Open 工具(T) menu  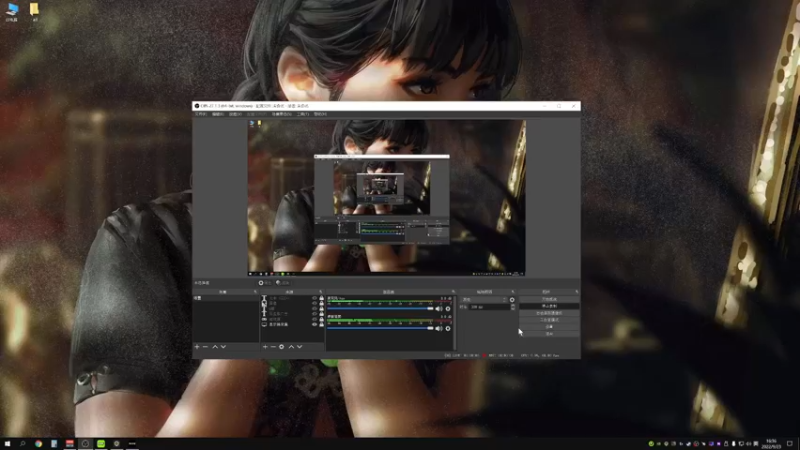click(303, 114)
